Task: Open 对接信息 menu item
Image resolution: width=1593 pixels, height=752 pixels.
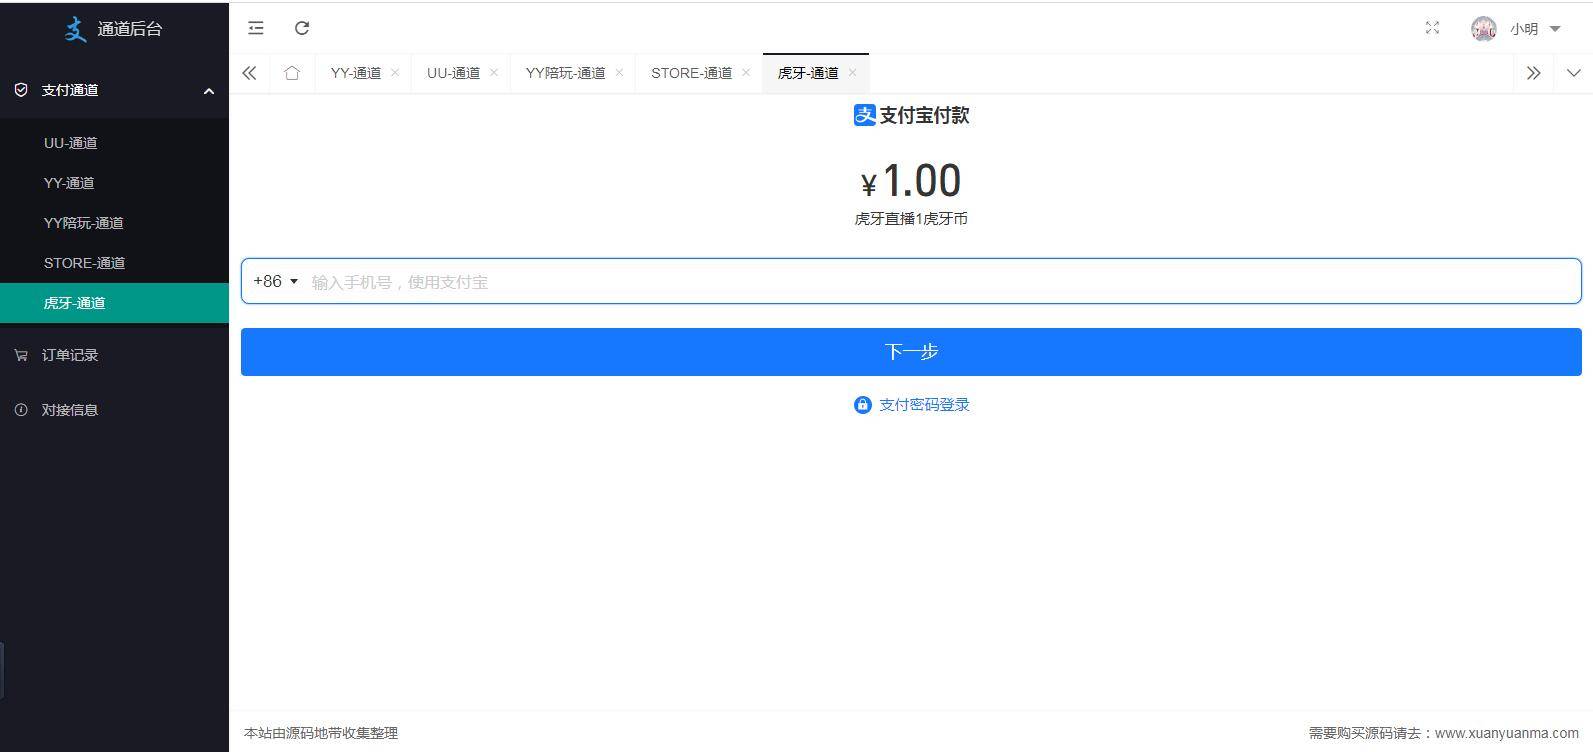Action: 114,410
